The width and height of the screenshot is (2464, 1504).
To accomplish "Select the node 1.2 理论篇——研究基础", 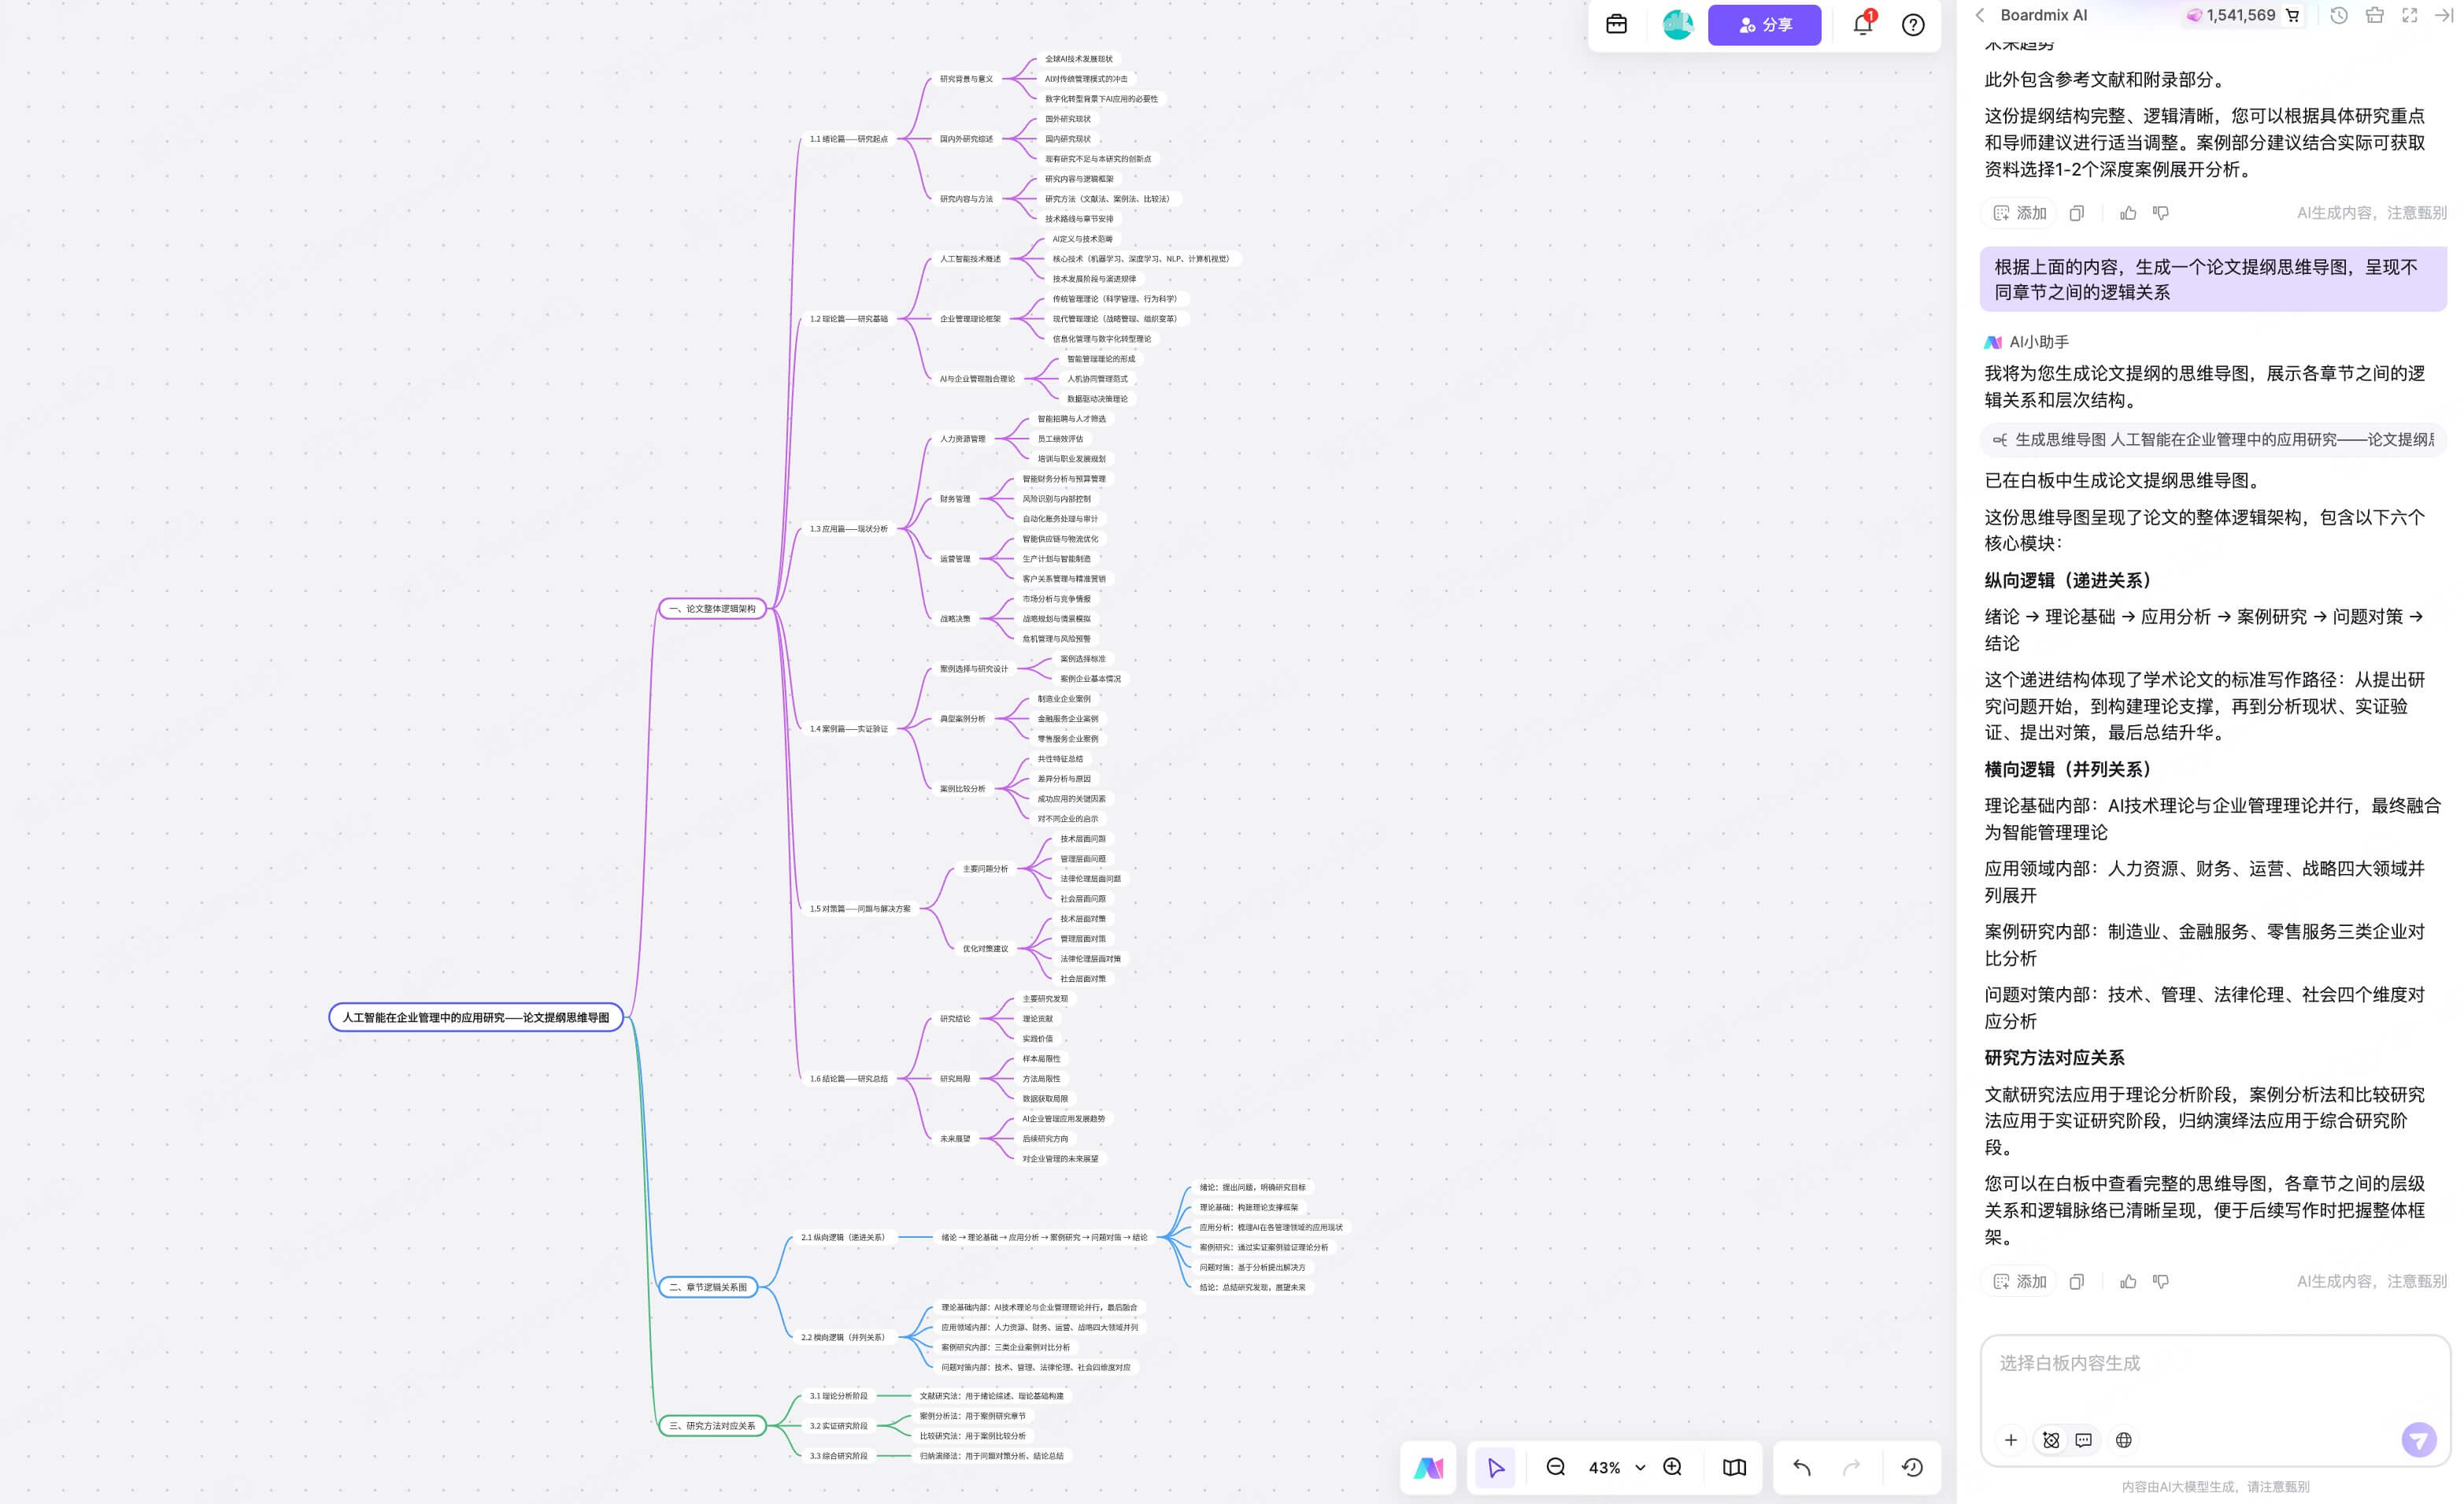I will 848,319.
